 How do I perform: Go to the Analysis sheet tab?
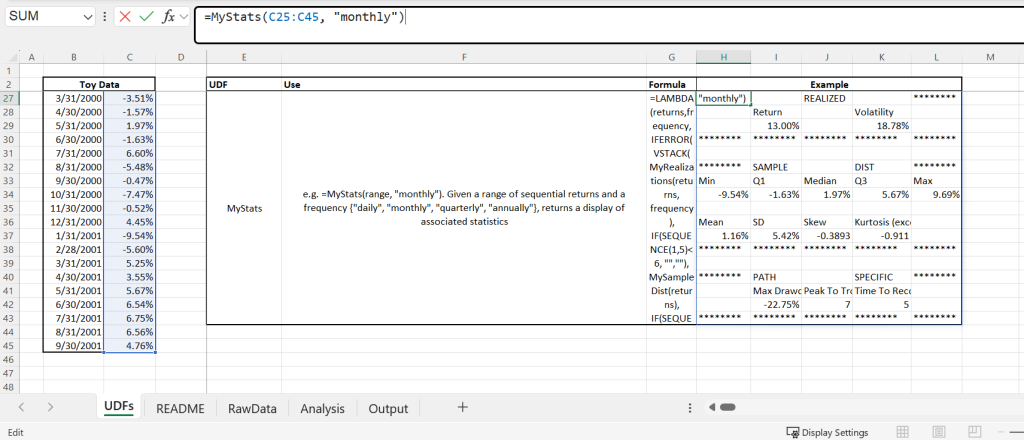click(x=322, y=408)
